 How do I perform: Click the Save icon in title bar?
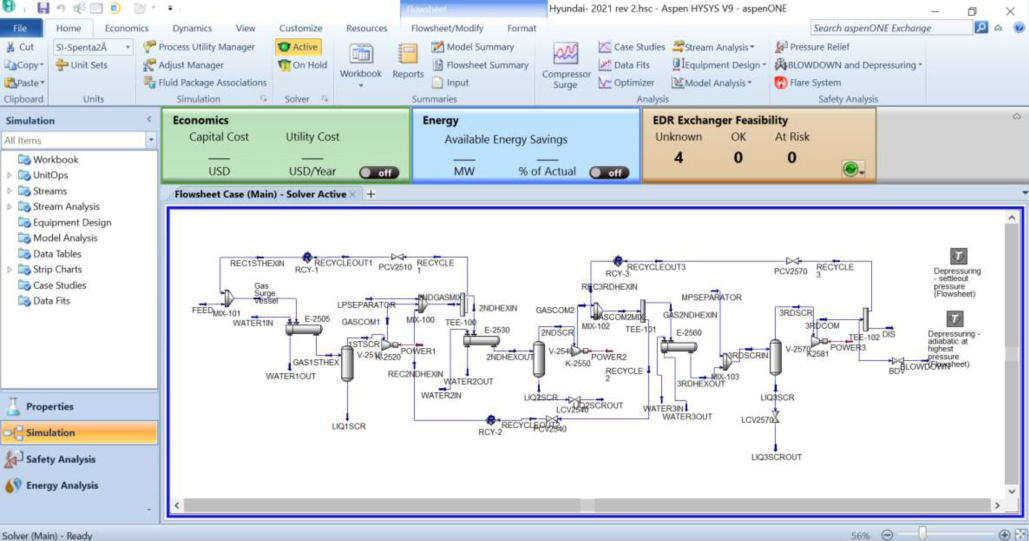(43, 9)
